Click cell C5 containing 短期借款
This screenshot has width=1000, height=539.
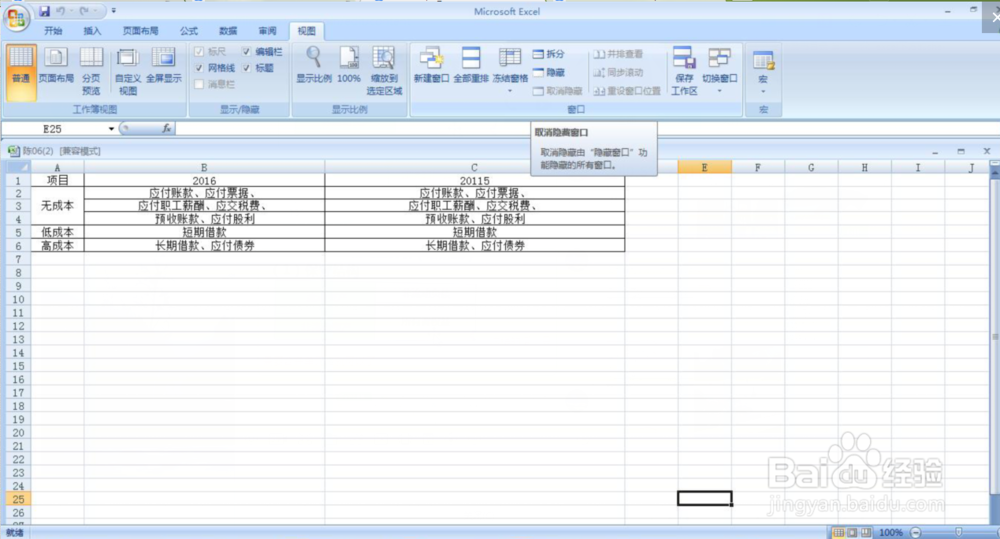474,233
